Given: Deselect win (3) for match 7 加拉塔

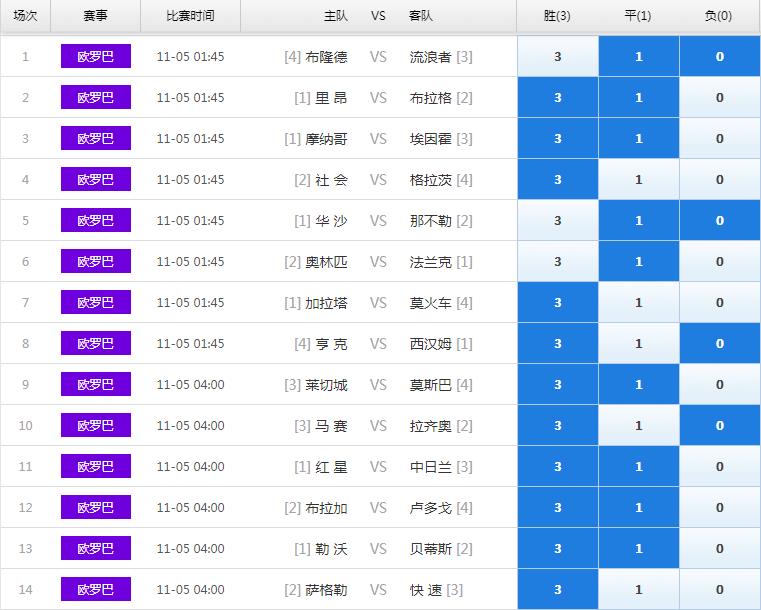Looking at the screenshot, I should [558, 302].
